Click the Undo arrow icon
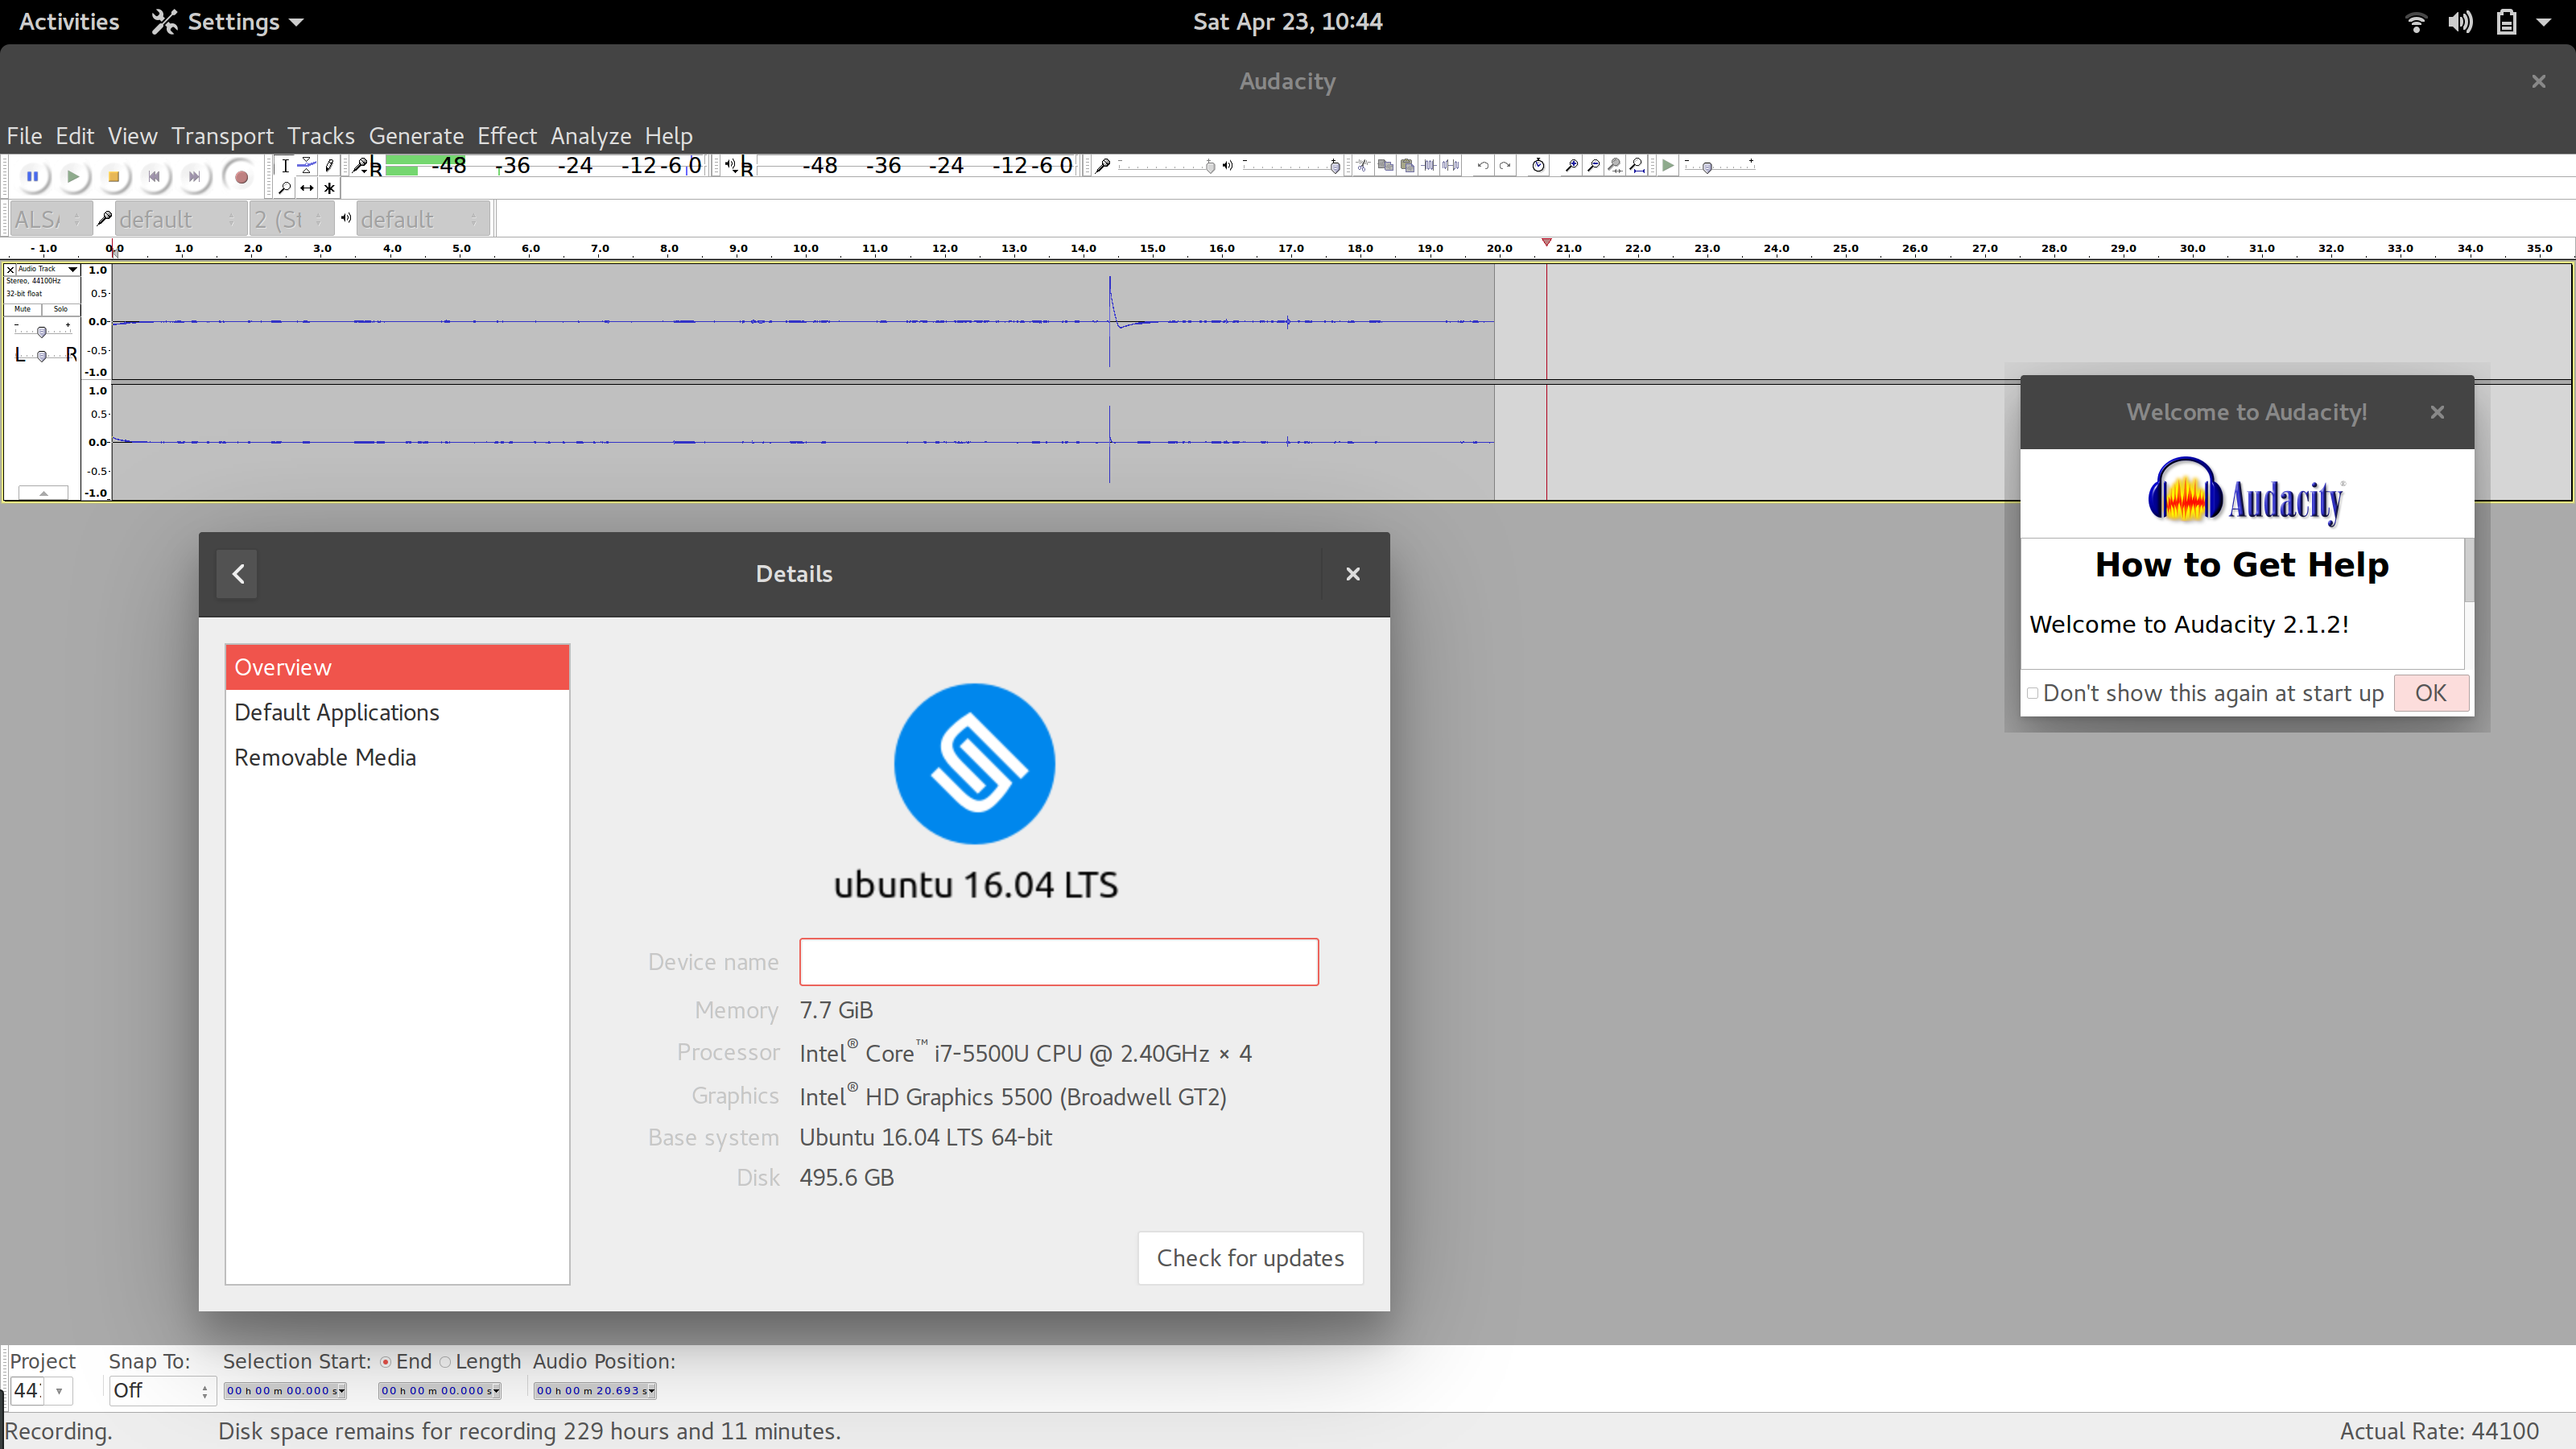Screen dimensions: 2576x1449 point(1483,166)
